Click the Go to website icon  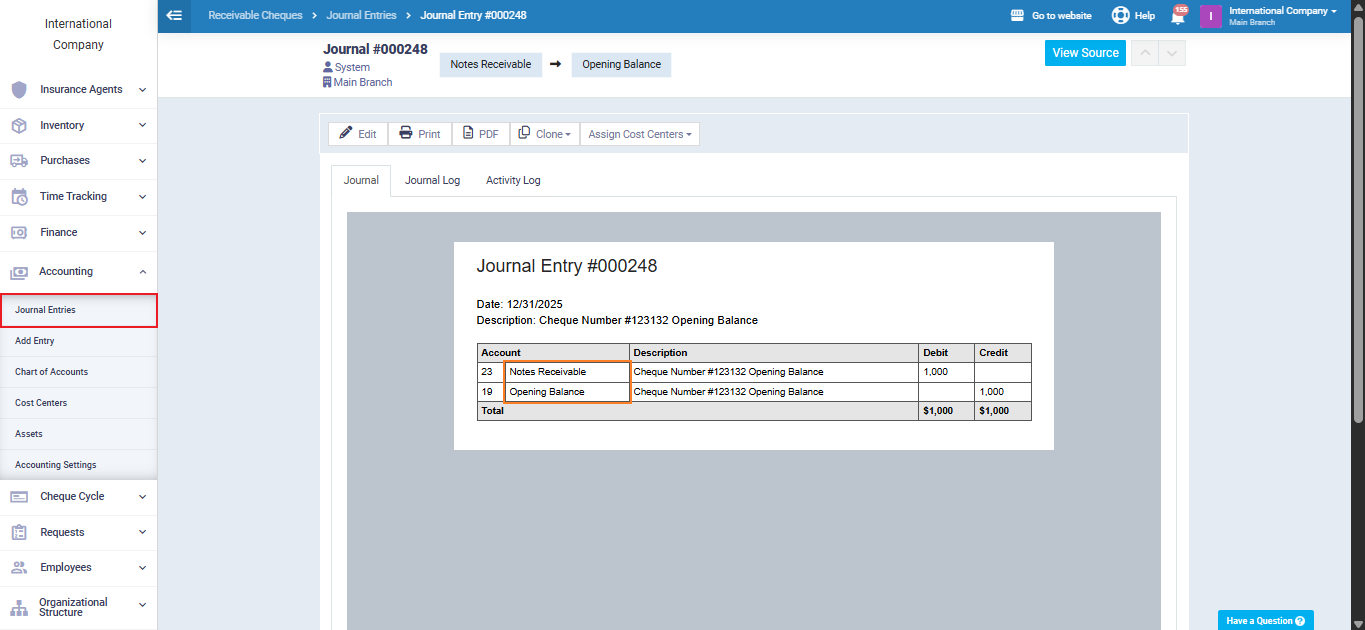coord(1017,16)
